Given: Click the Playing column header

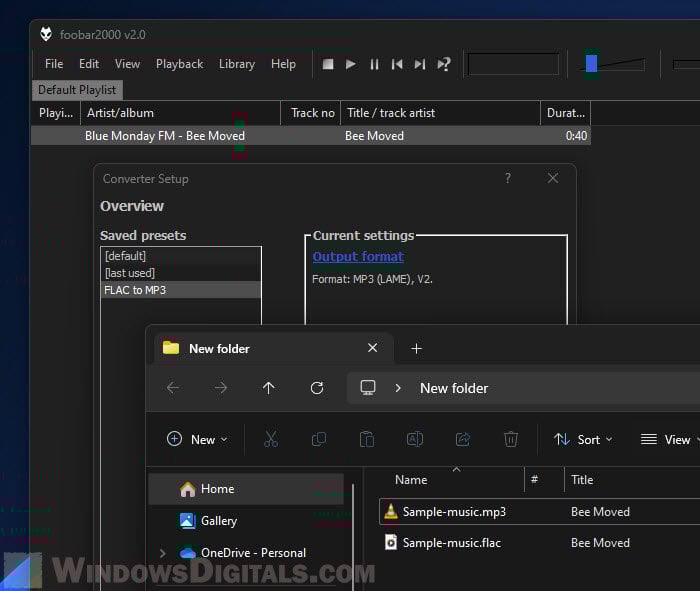Looking at the screenshot, I should [x=56, y=113].
